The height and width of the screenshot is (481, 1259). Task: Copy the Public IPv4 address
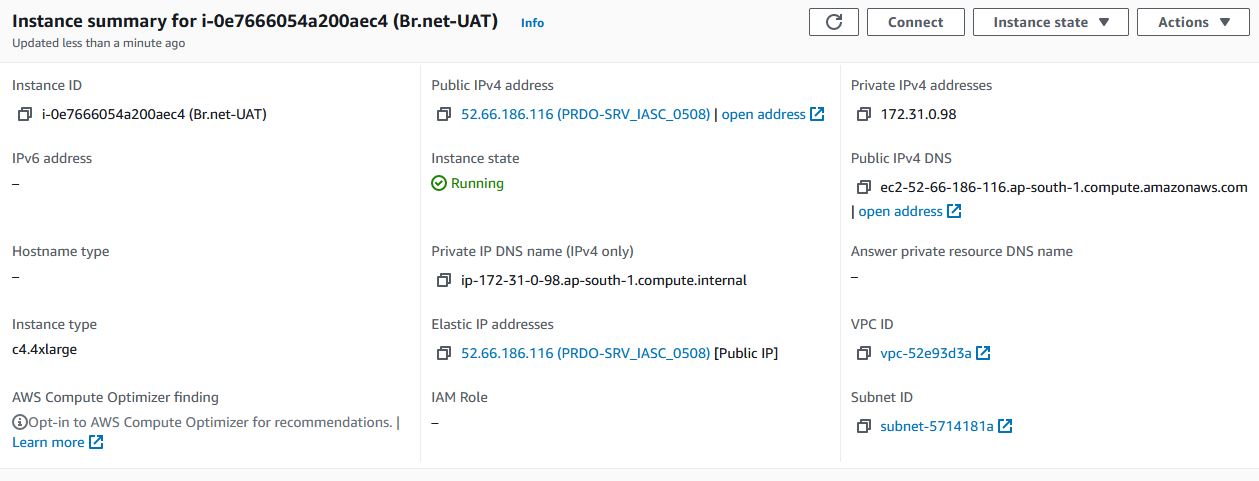444,114
